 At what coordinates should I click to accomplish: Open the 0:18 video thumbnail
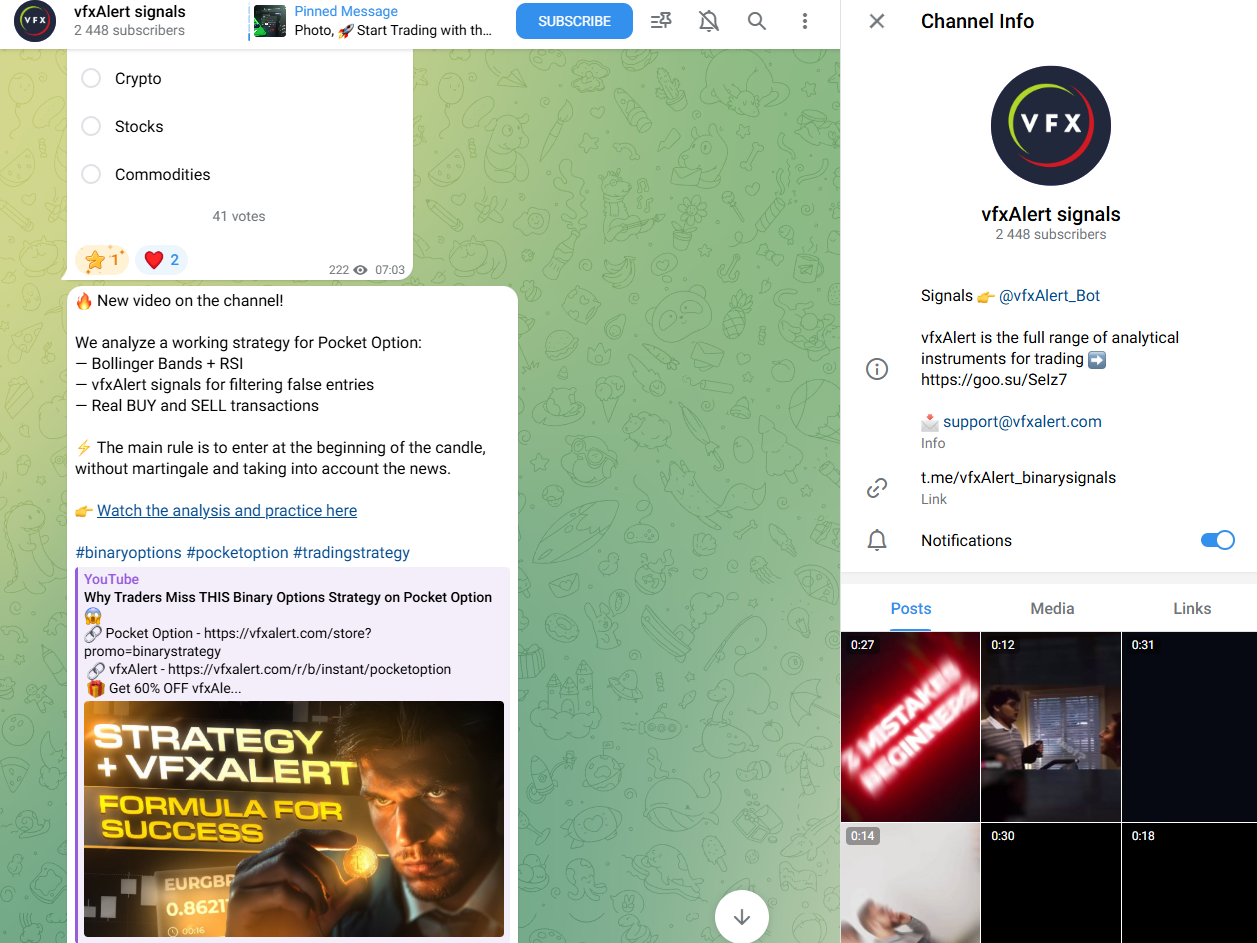(x=1190, y=883)
